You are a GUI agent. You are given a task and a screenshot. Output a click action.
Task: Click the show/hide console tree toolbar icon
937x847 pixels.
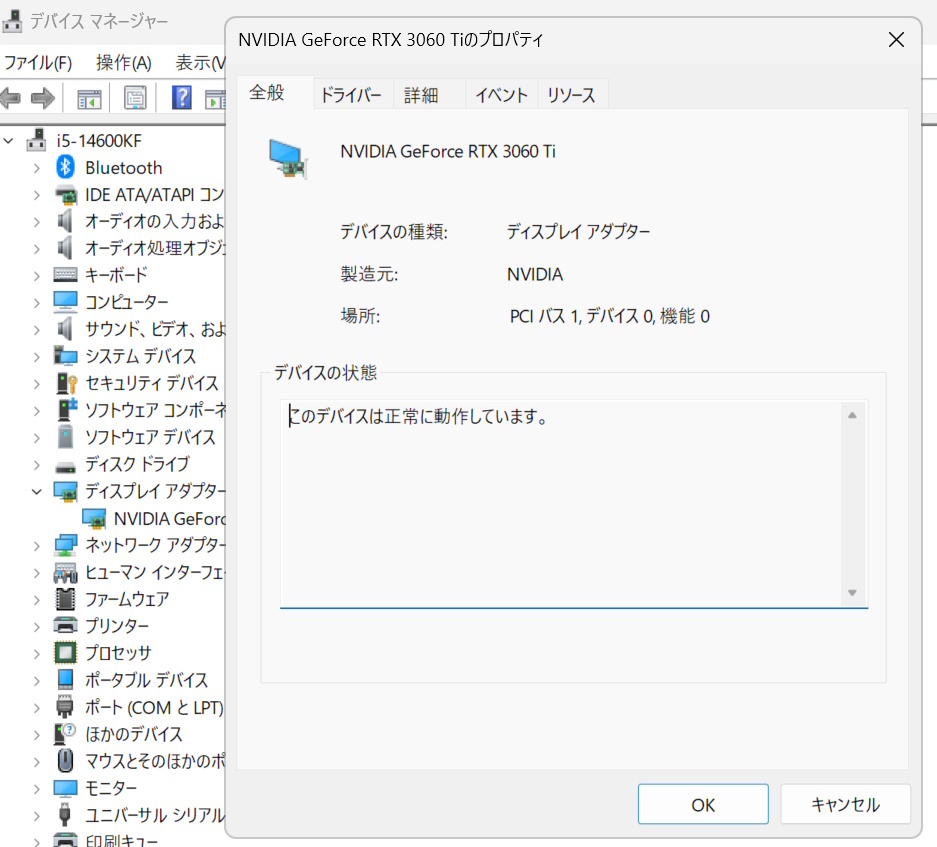tap(90, 99)
